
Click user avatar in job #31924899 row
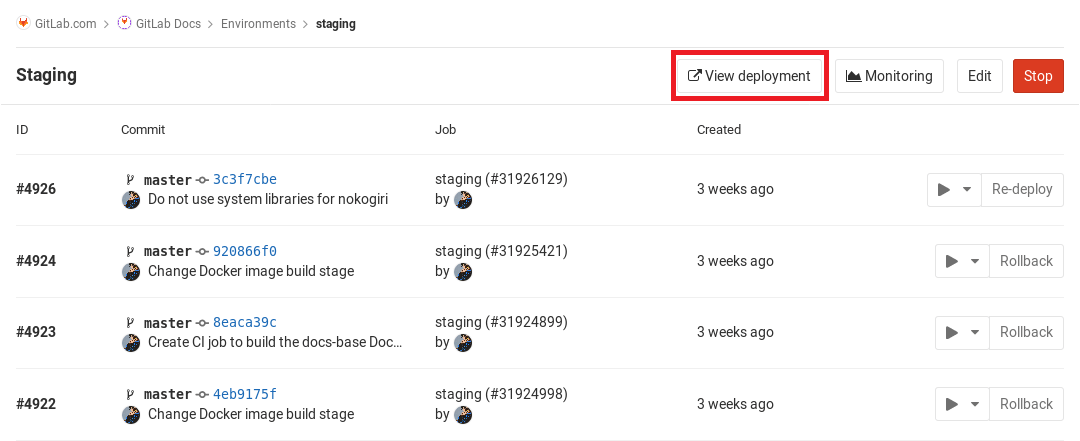point(463,342)
